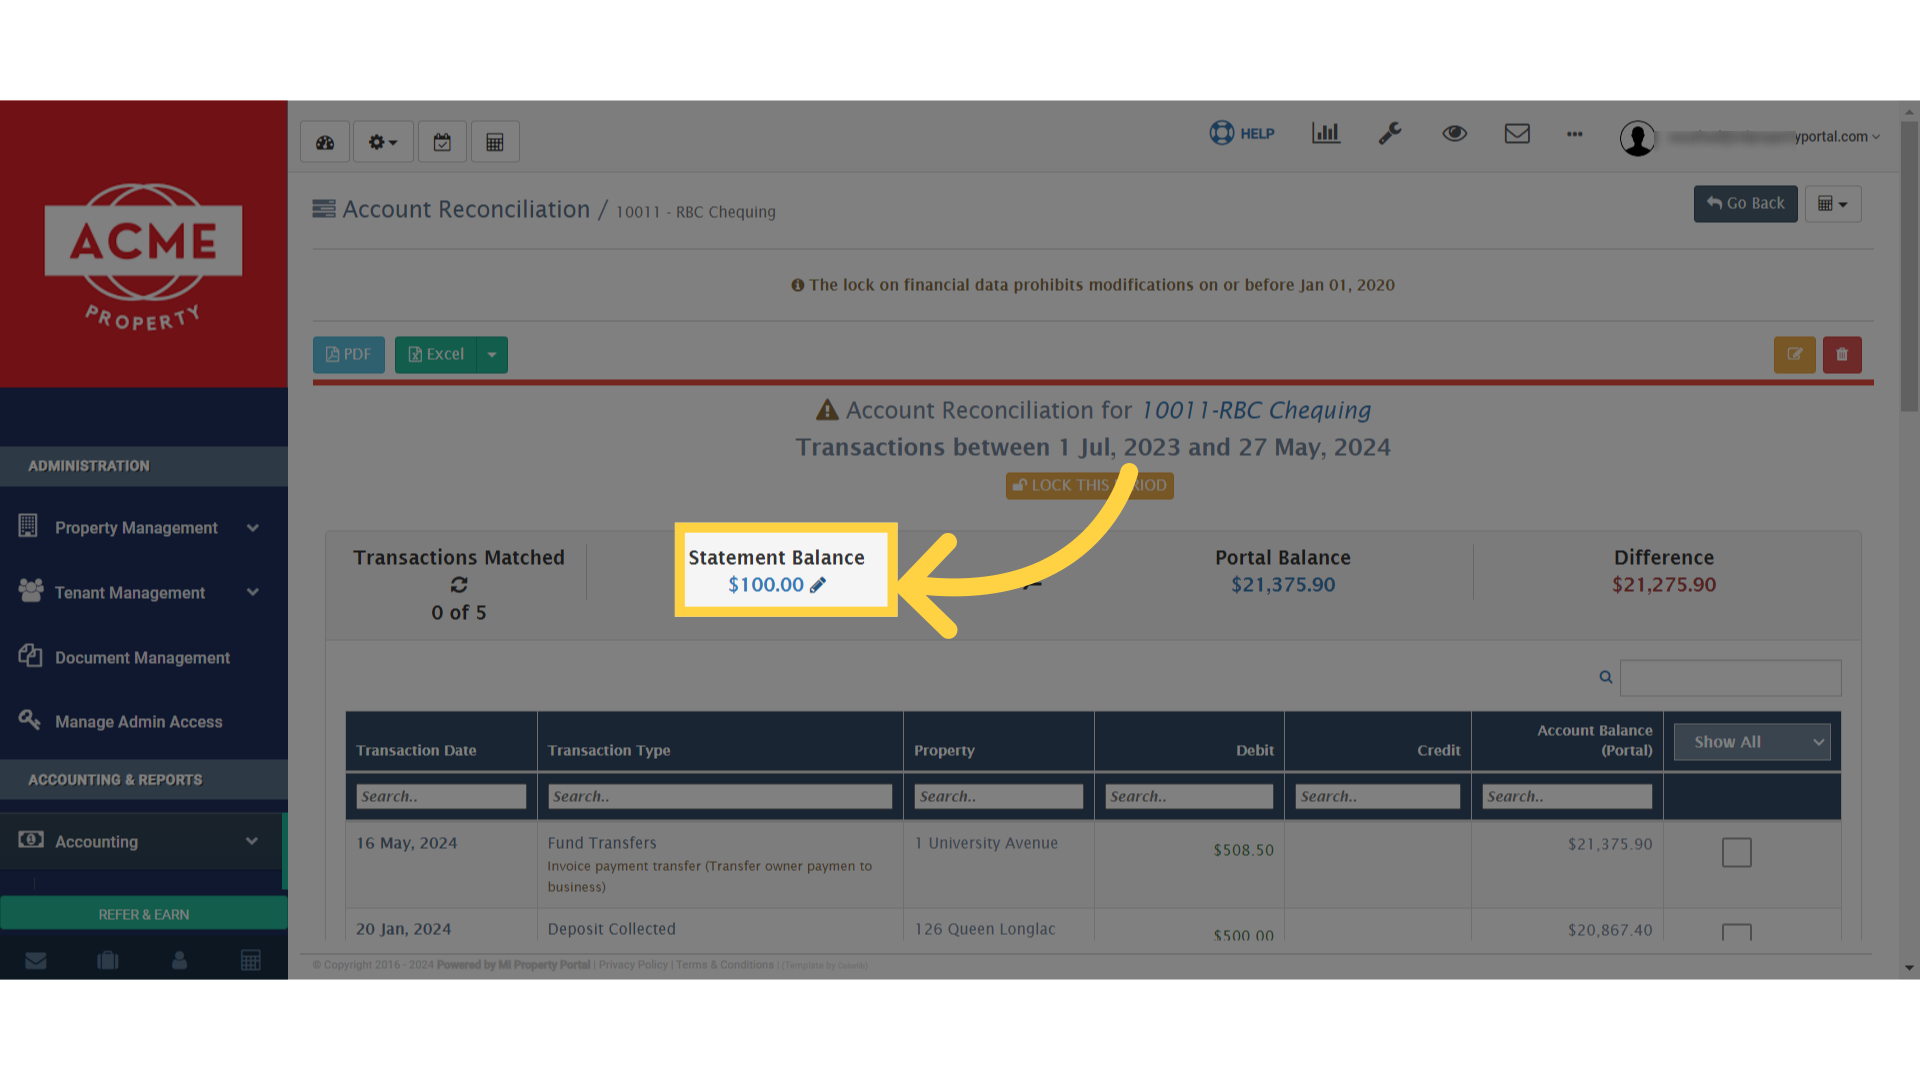This screenshot has width=1920, height=1080.
Task: Click the table search input field
Action: click(x=1730, y=678)
